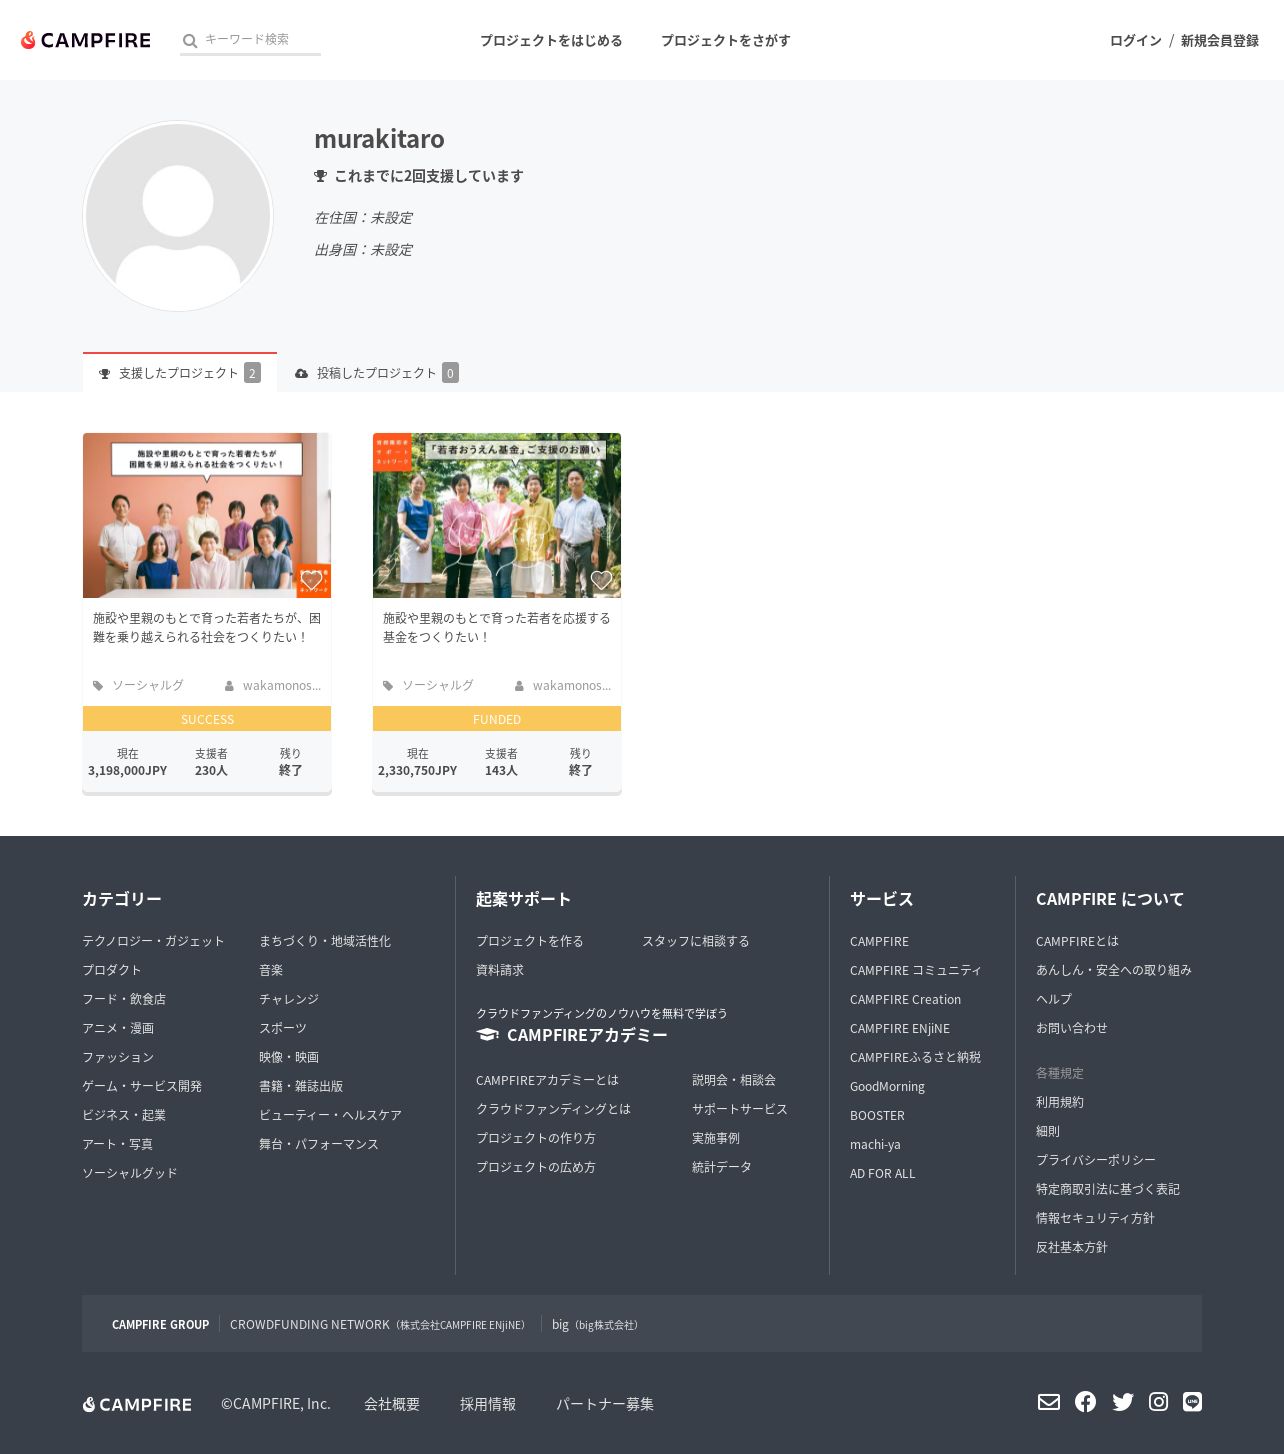Click プロジェクトを作る footer link
The image size is (1284, 1454).
click(x=529, y=941)
